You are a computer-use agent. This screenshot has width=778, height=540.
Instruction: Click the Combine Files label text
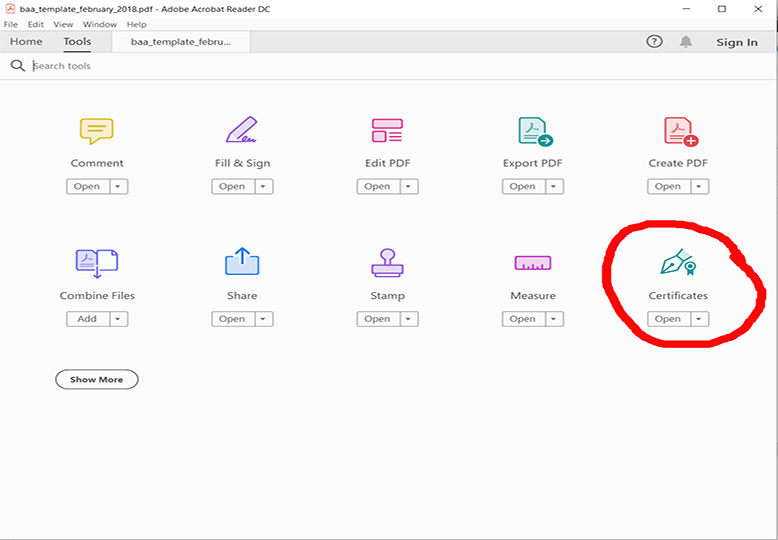coord(97,296)
